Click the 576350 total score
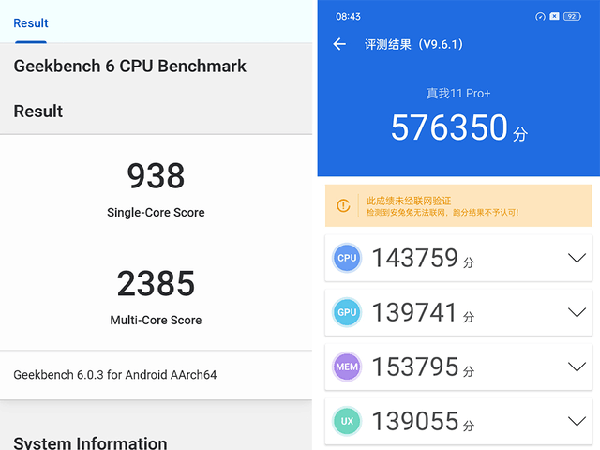Screen dimensions: 600x450 (449, 128)
